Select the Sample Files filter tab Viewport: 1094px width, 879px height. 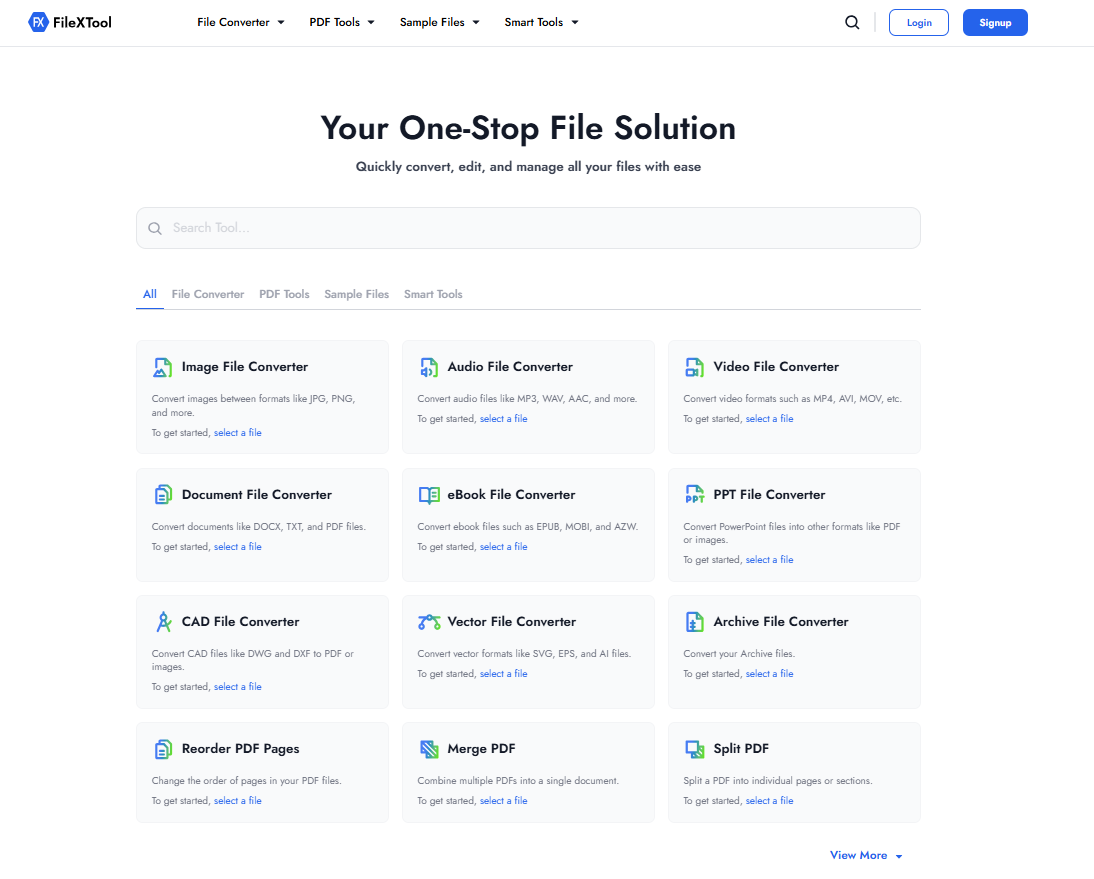point(356,294)
